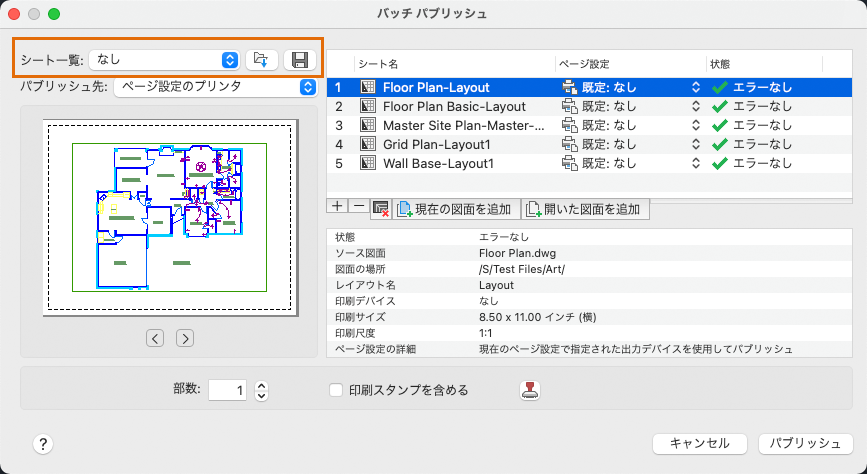Screen dimensions: 867x474
Task: Click layout icon beside Grid Plan-Layout1
Action: coord(368,144)
